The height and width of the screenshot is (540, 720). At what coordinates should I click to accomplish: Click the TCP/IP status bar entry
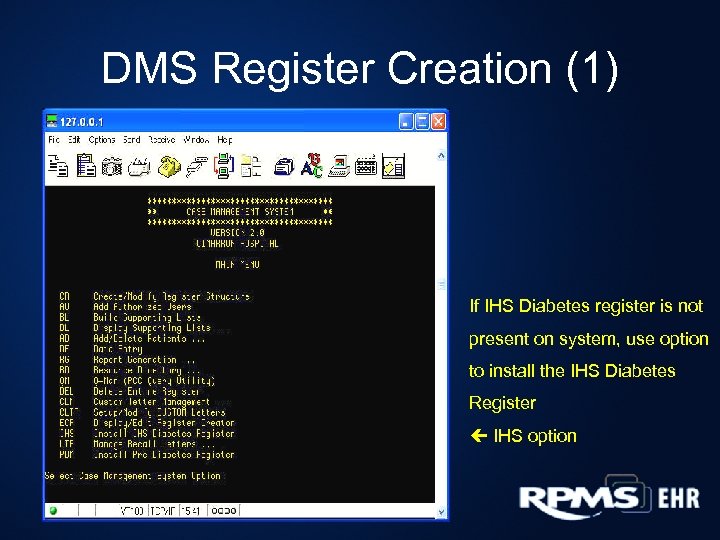163,511
